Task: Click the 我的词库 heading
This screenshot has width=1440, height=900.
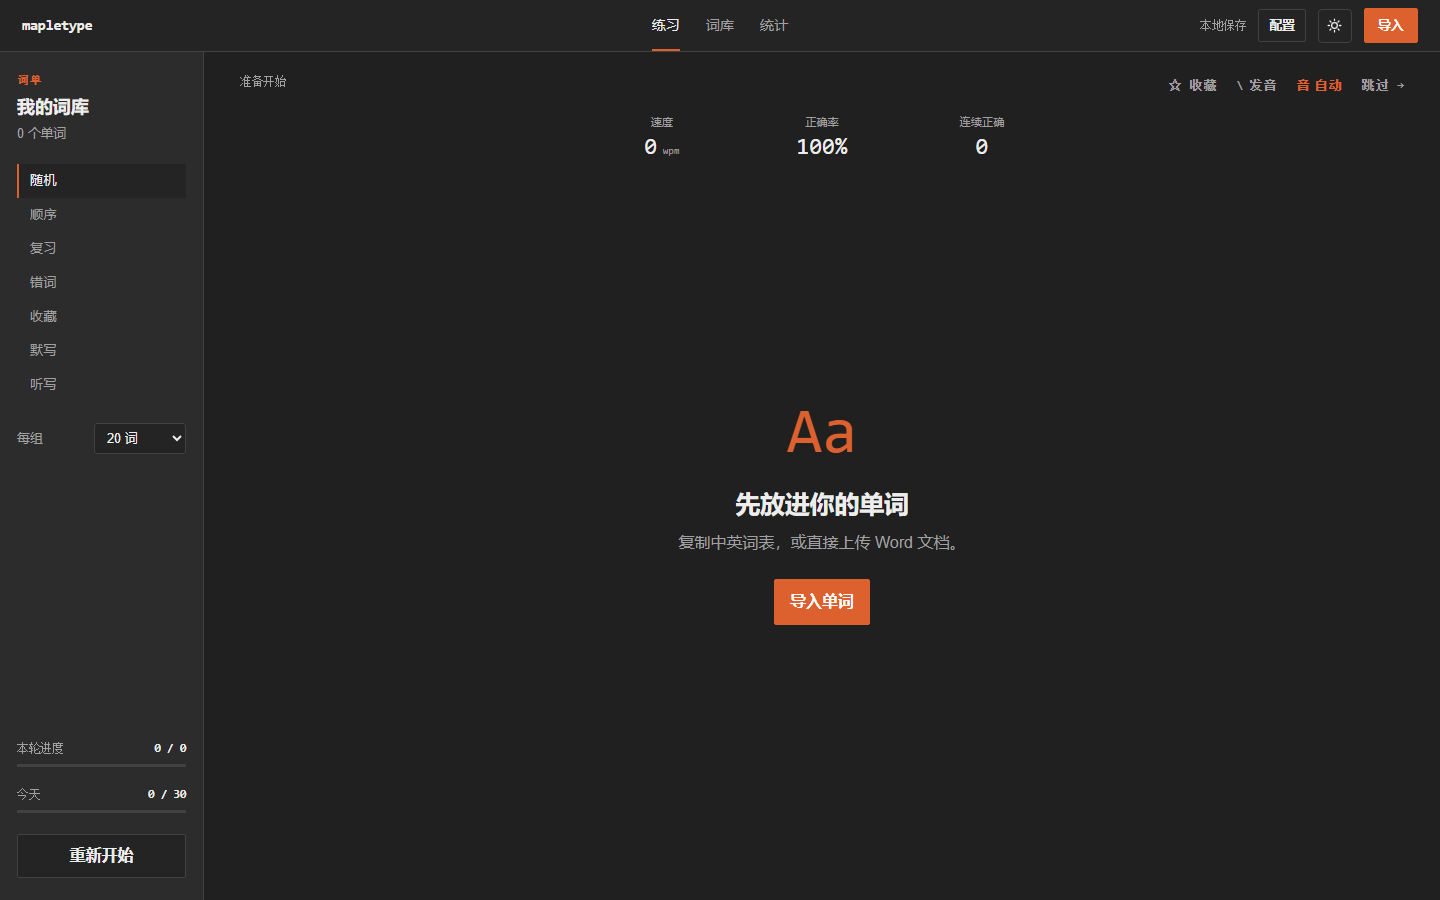Action: [x=53, y=107]
